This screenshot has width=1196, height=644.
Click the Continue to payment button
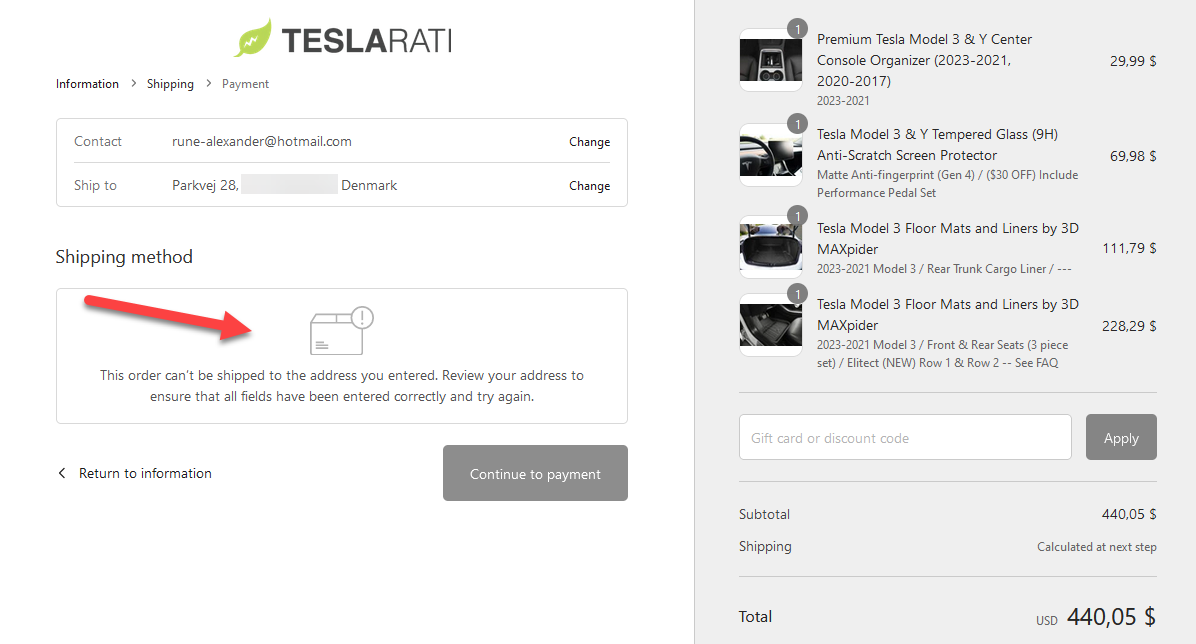pyautogui.click(x=535, y=473)
